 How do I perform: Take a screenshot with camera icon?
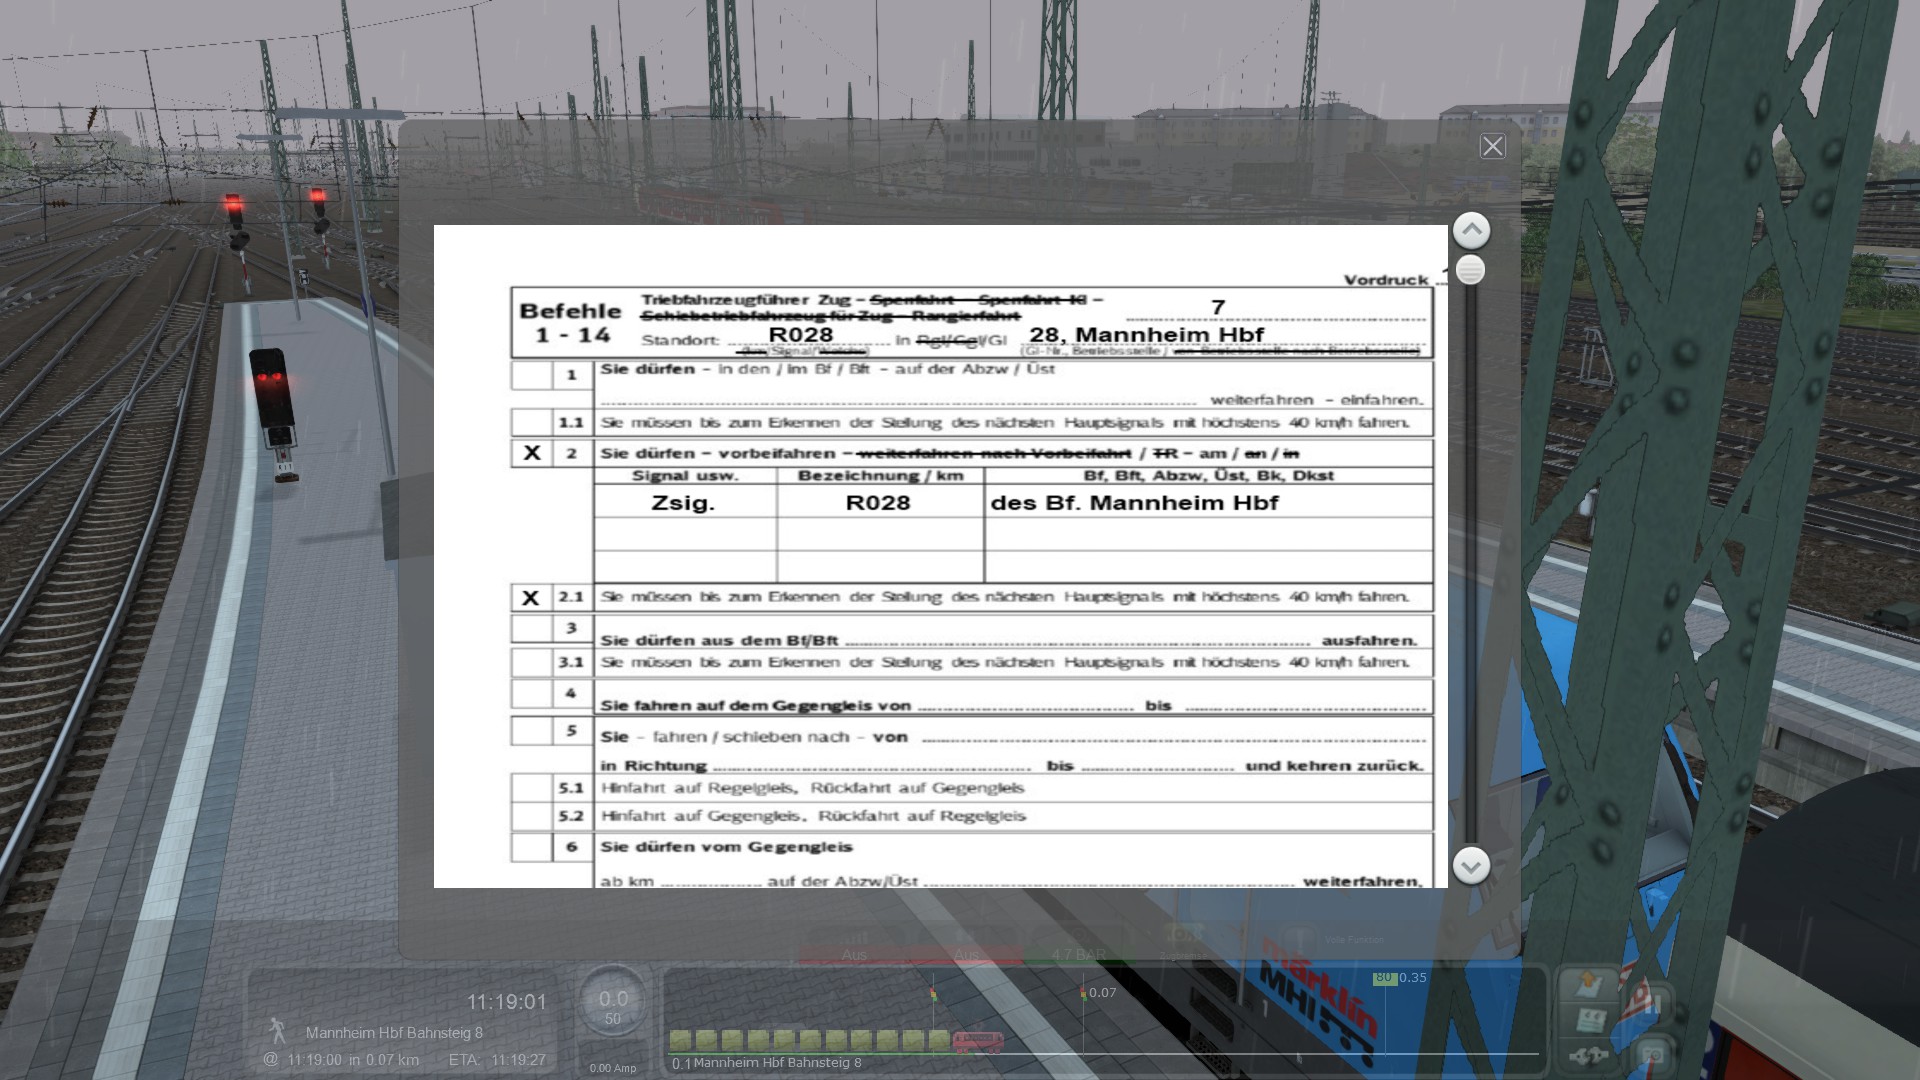(x=1652, y=1055)
